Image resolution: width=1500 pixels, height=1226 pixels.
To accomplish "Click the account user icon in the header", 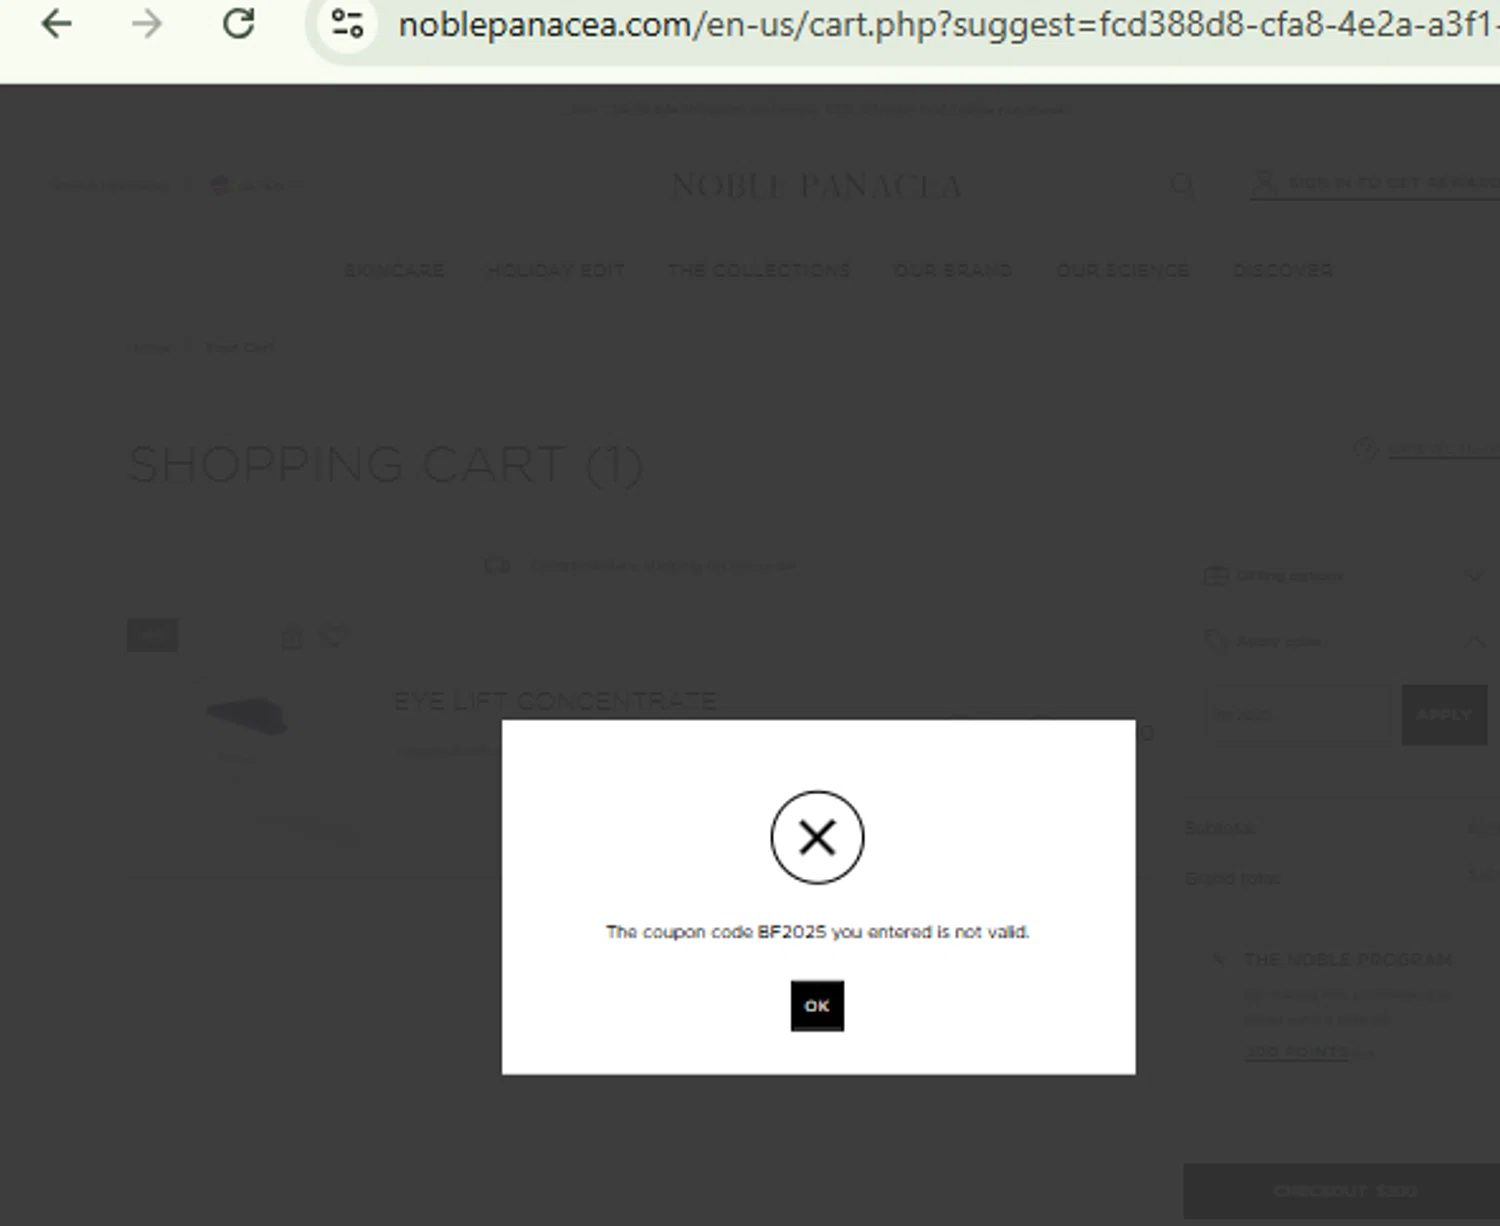I will (1264, 183).
